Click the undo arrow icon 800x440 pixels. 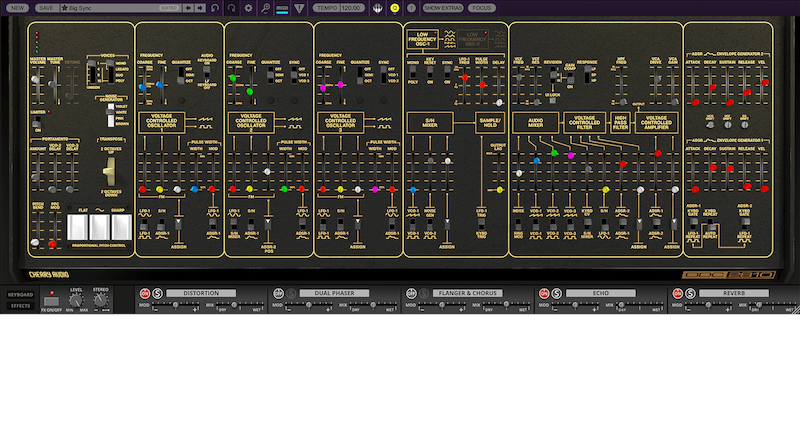coord(215,8)
